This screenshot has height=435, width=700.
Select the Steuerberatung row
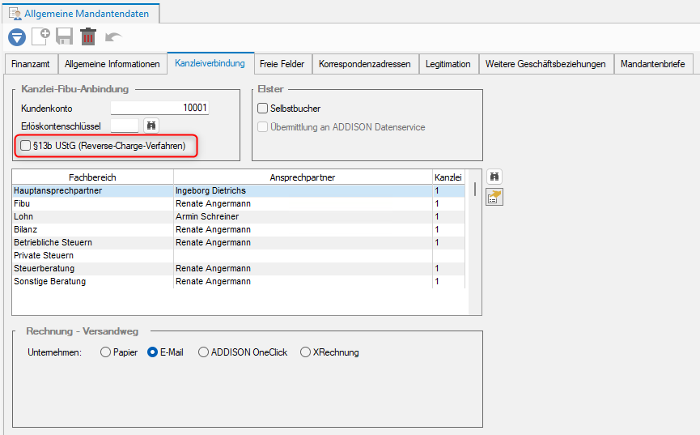tap(238, 268)
